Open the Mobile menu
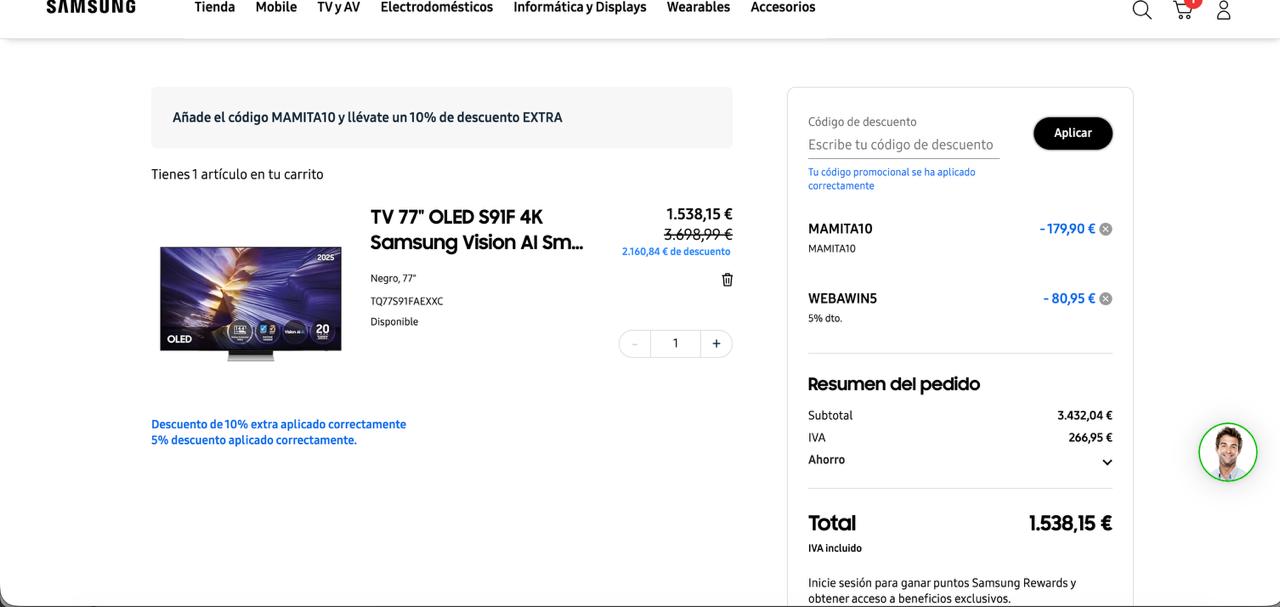 (x=276, y=8)
